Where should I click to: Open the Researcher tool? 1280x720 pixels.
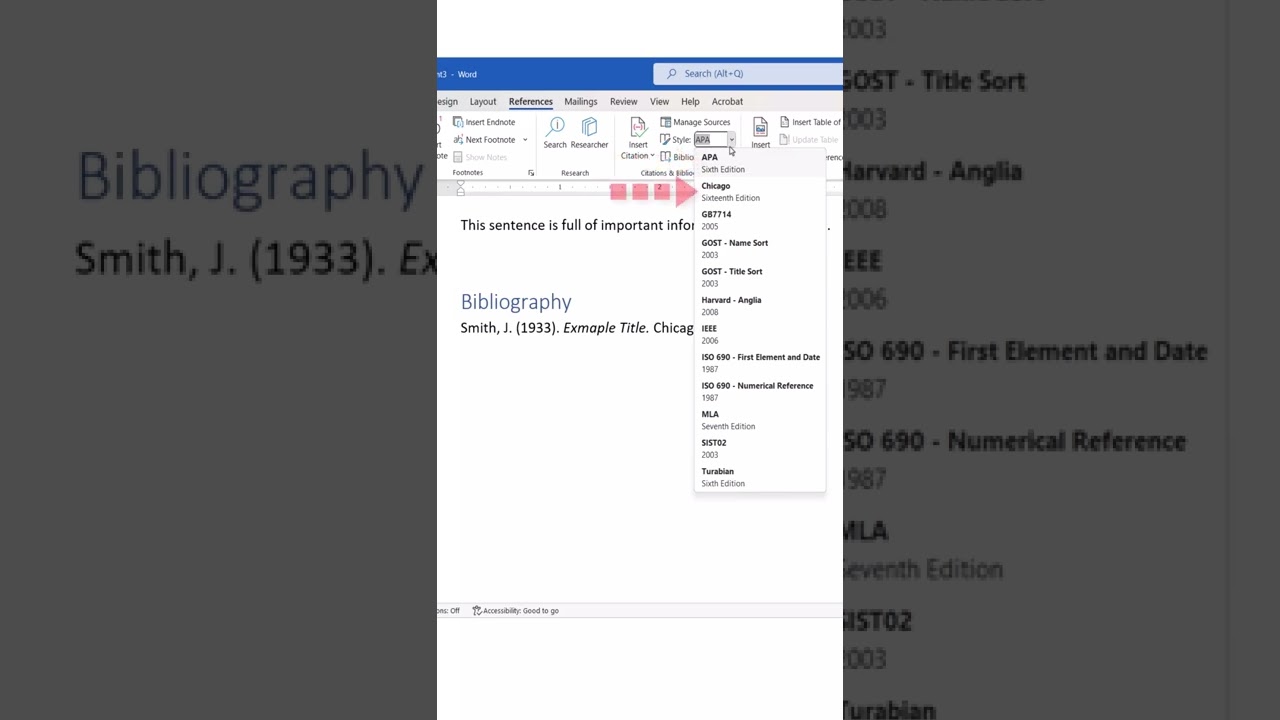(x=589, y=133)
